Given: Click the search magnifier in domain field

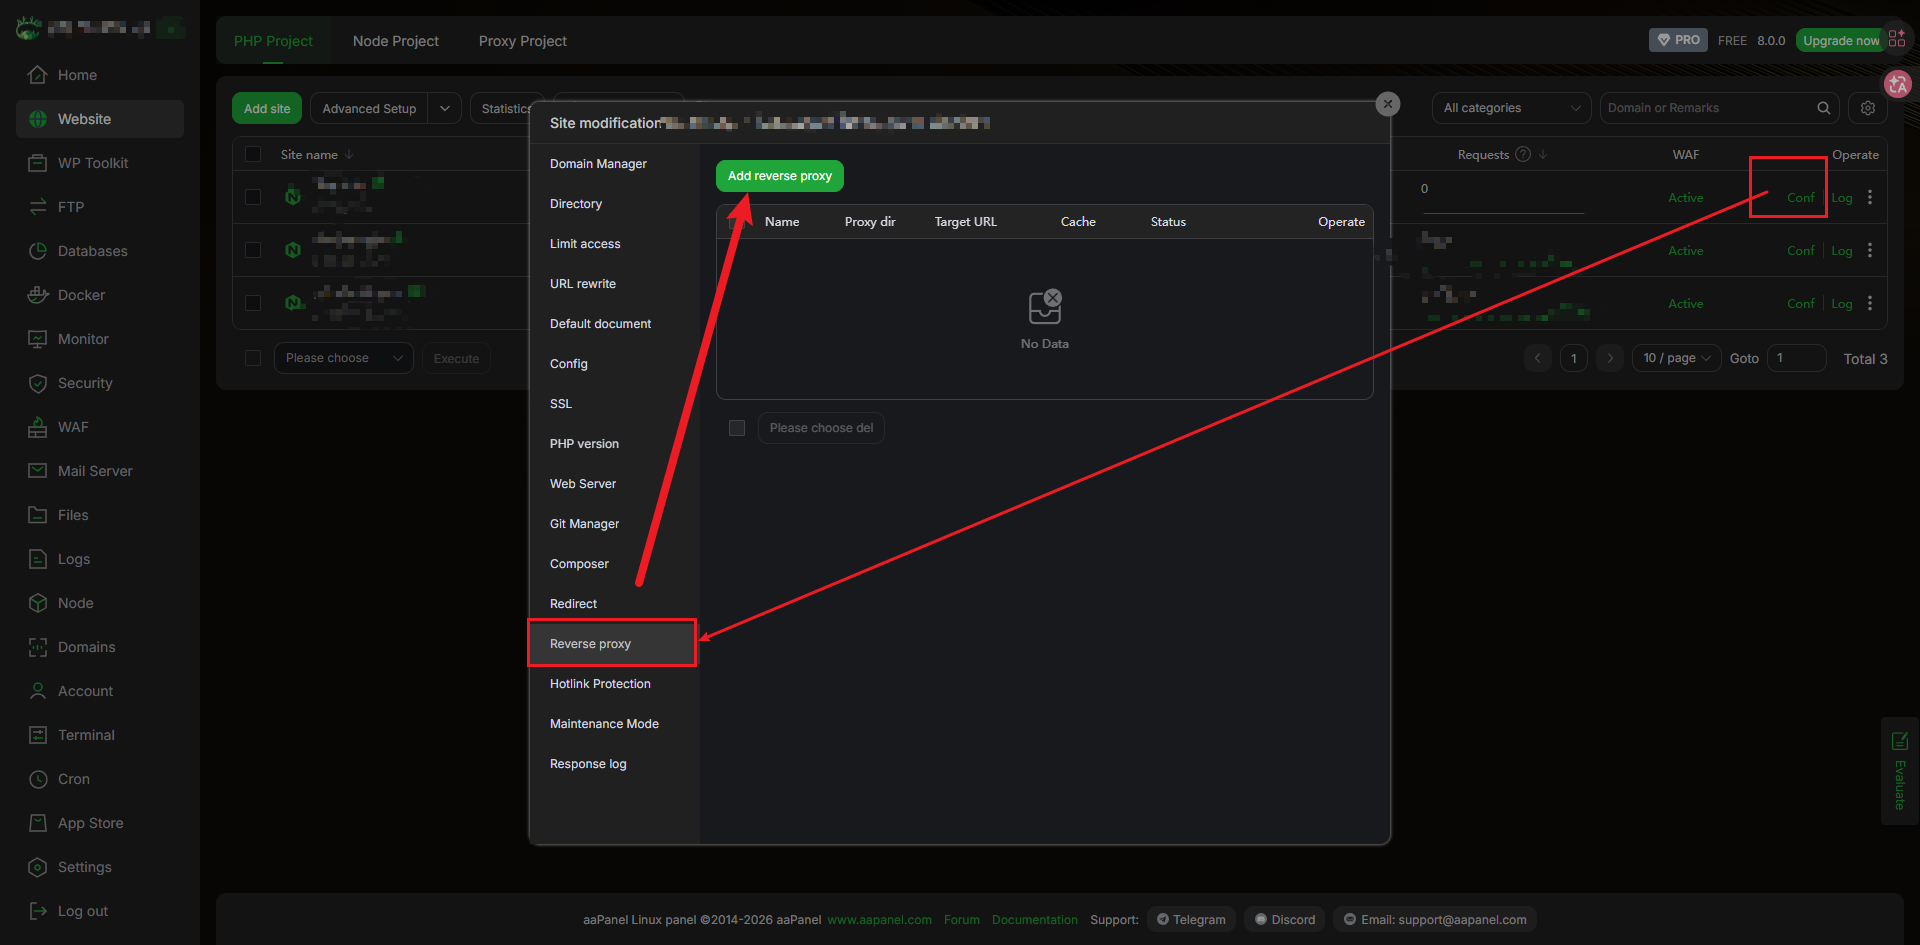Looking at the screenshot, I should pyautogui.click(x=1823, y=108).
